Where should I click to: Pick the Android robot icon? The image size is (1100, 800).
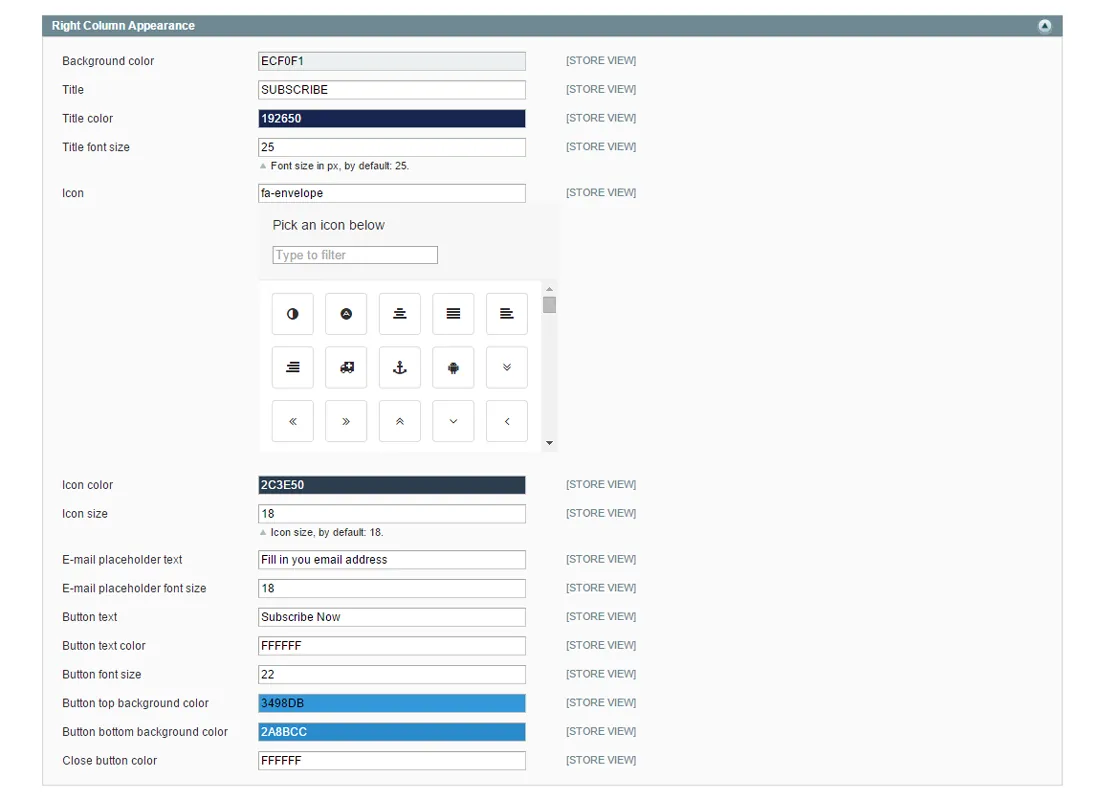point(453,367)
